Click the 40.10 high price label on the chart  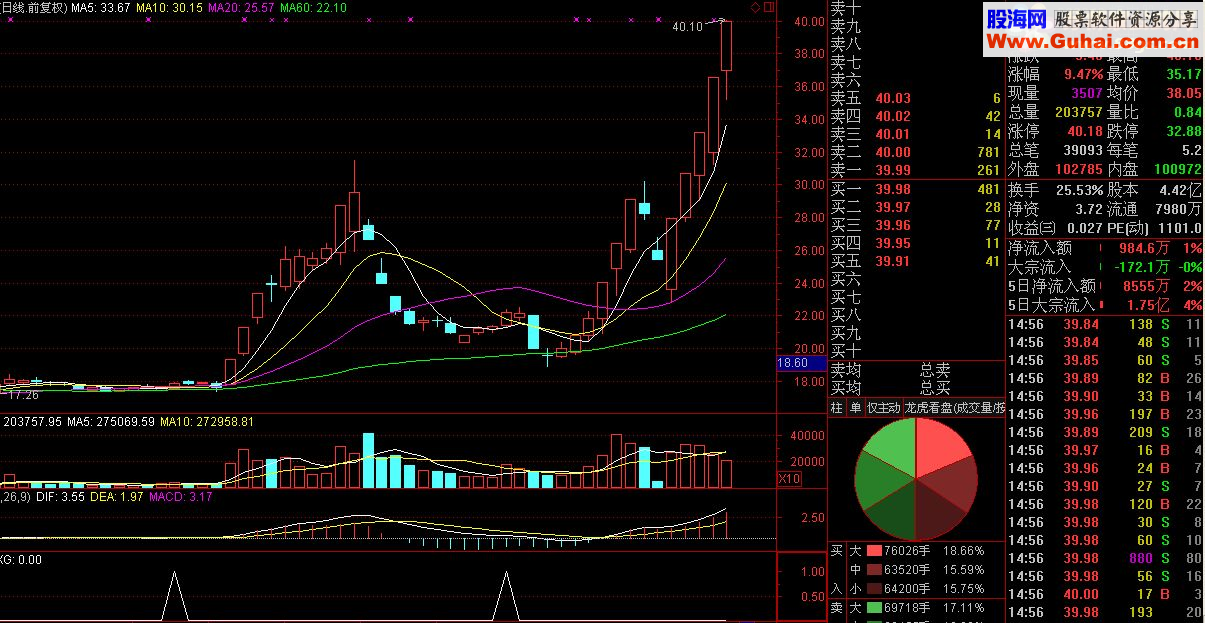(687, 27)
